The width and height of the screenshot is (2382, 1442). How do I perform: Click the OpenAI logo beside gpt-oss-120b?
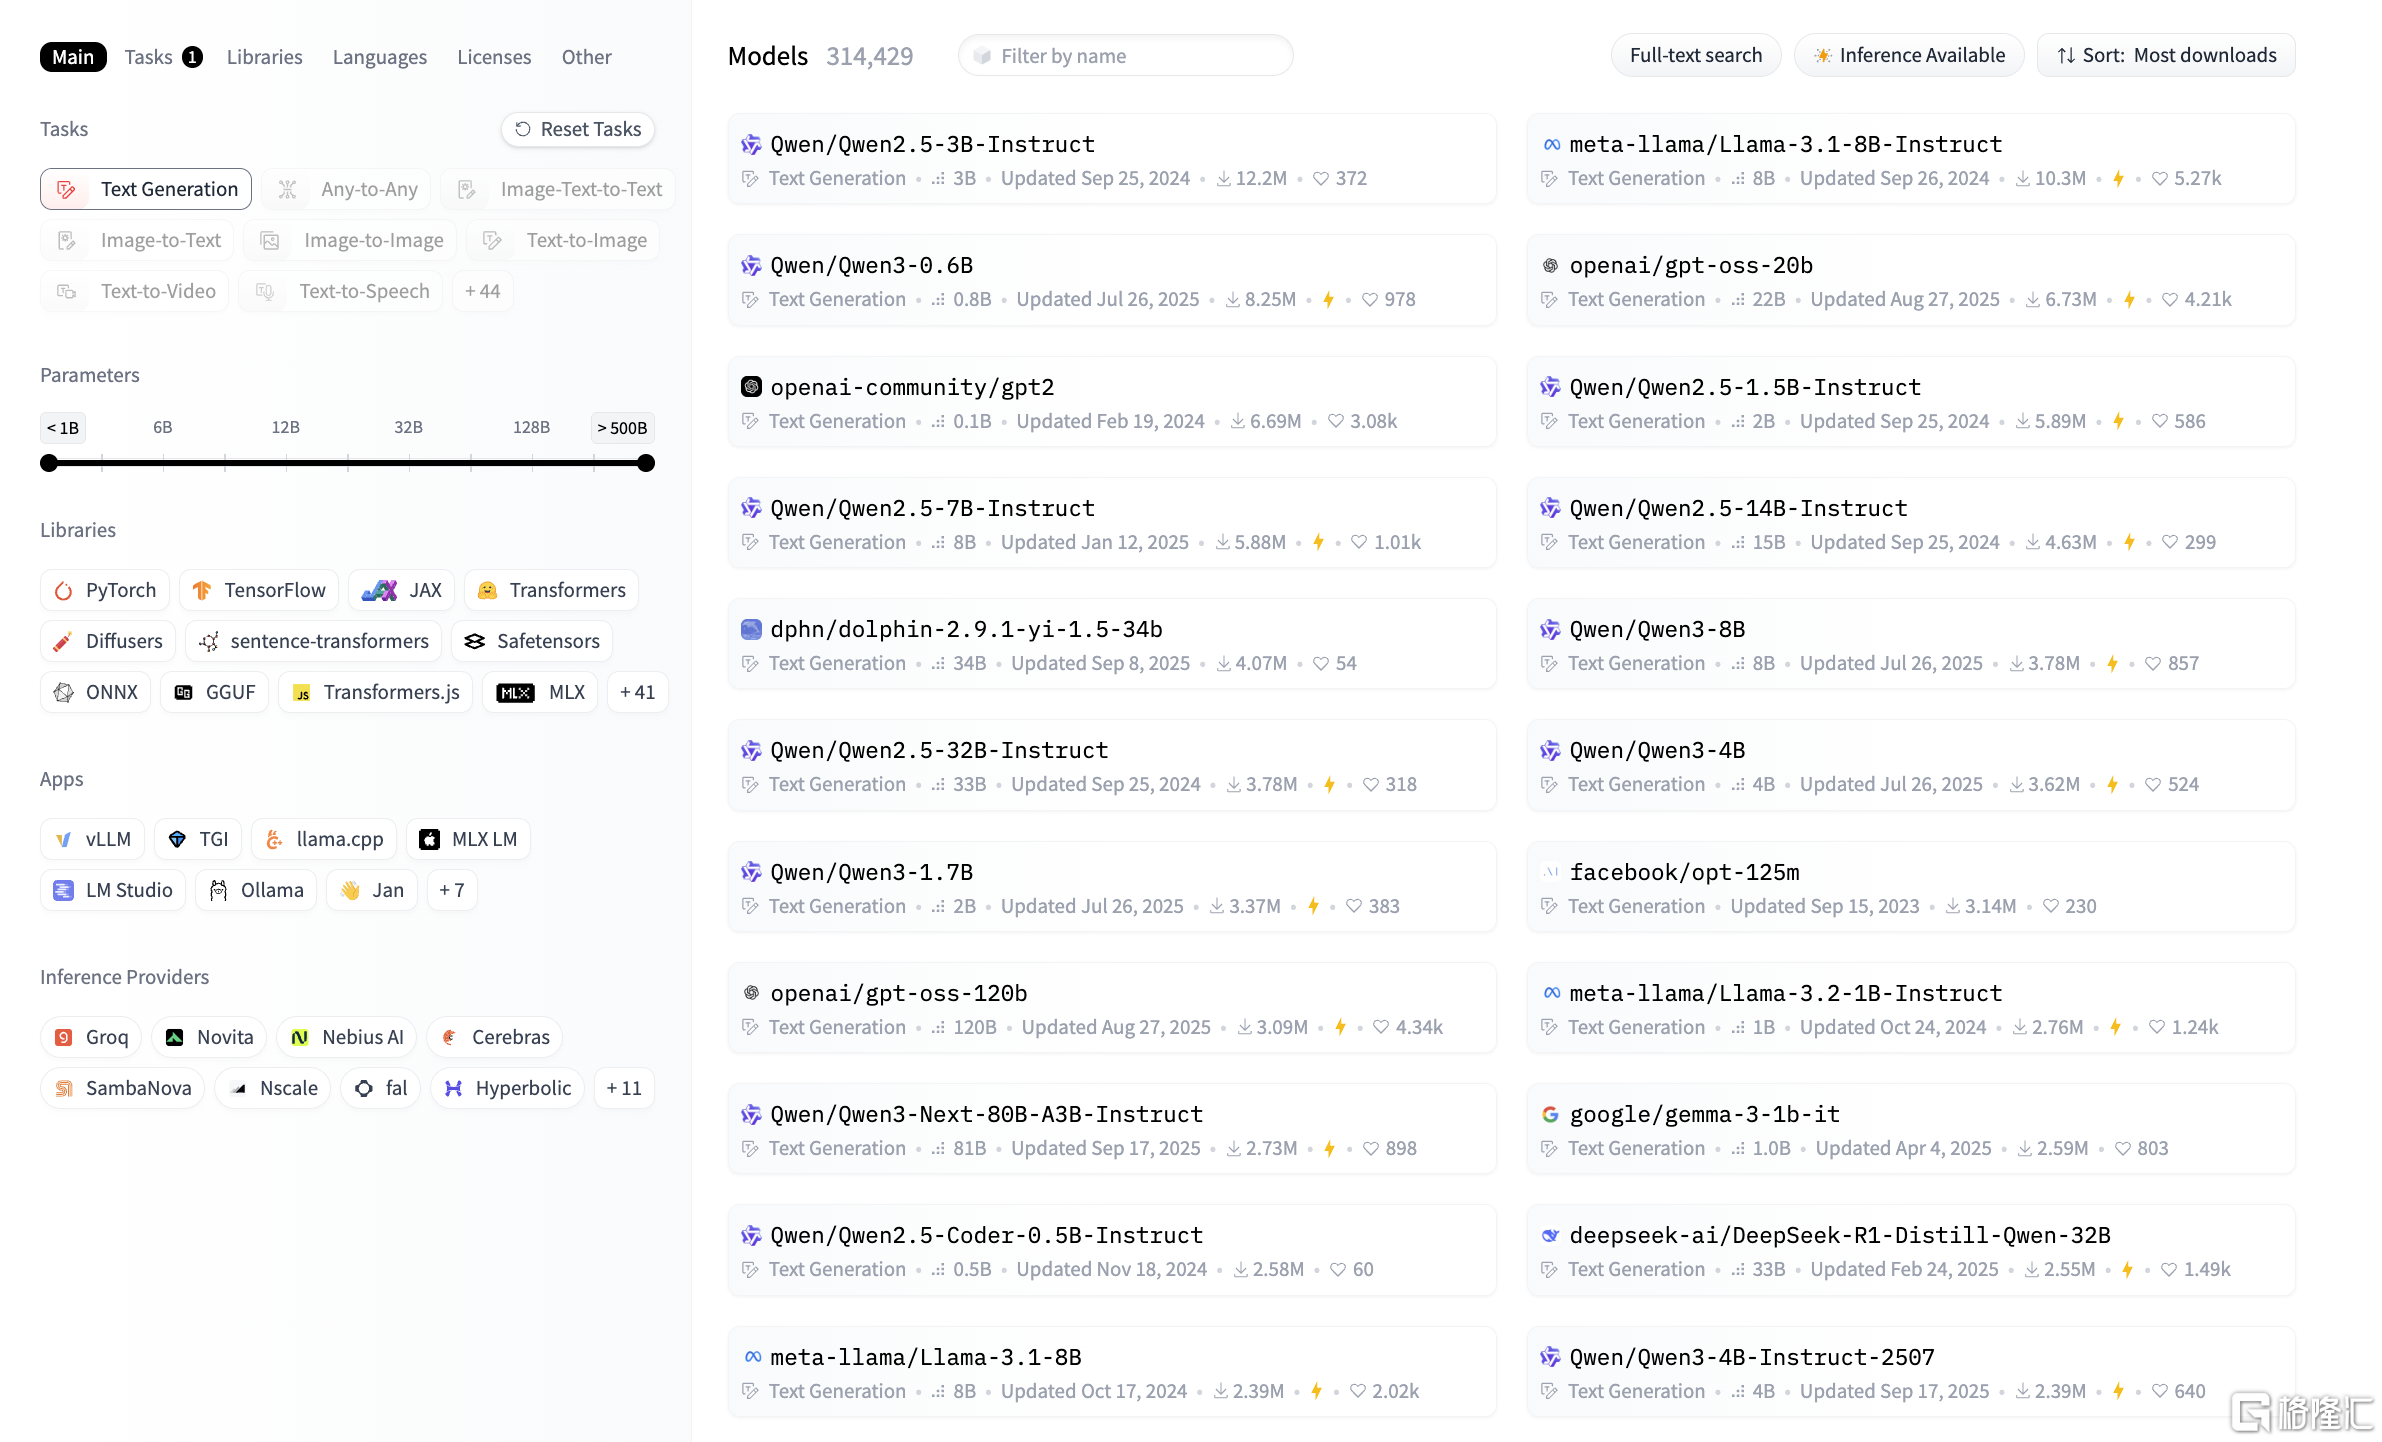click(x=751, y=993)
